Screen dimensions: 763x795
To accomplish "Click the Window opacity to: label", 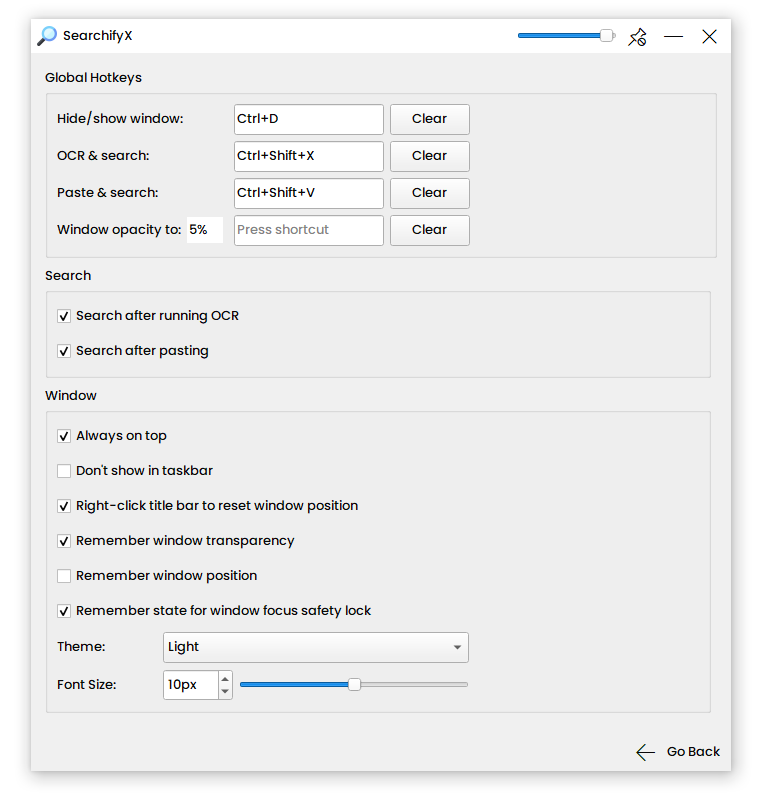I will click(x=119, y=230).
